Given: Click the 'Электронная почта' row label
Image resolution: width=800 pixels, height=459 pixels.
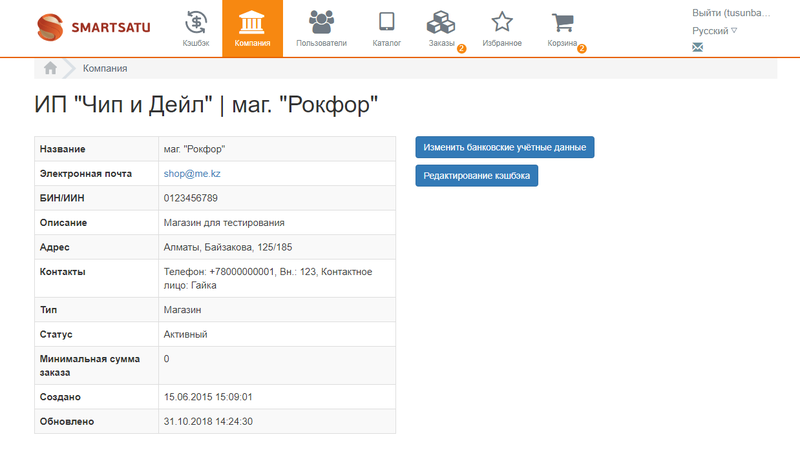Looking at the screenshot, I should [x=86, y=173].
